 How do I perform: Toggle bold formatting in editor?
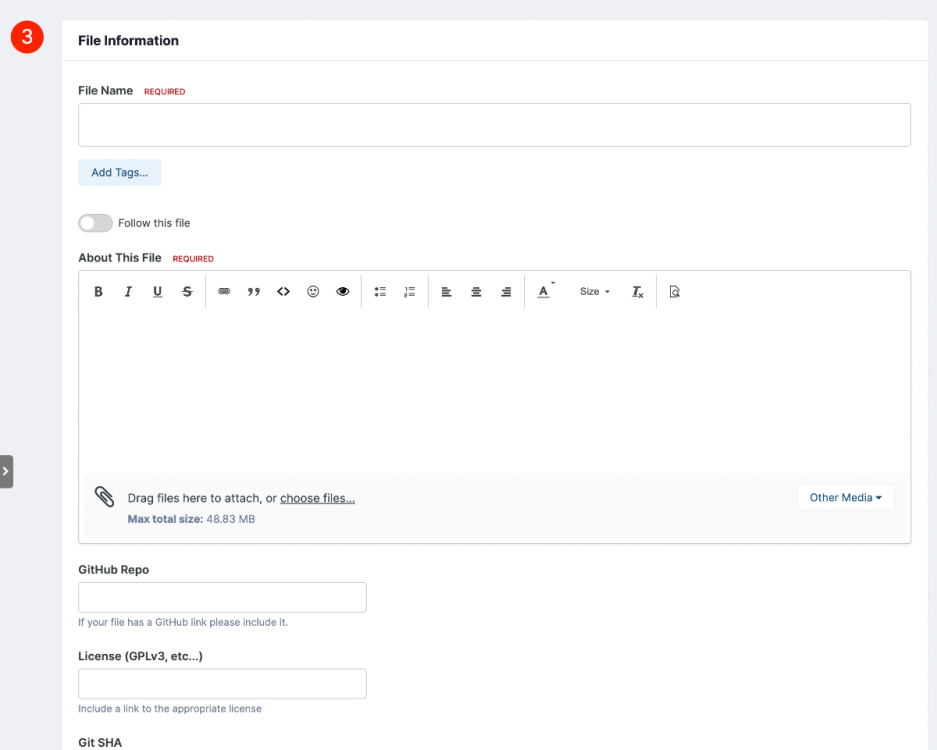pos(99,292)
